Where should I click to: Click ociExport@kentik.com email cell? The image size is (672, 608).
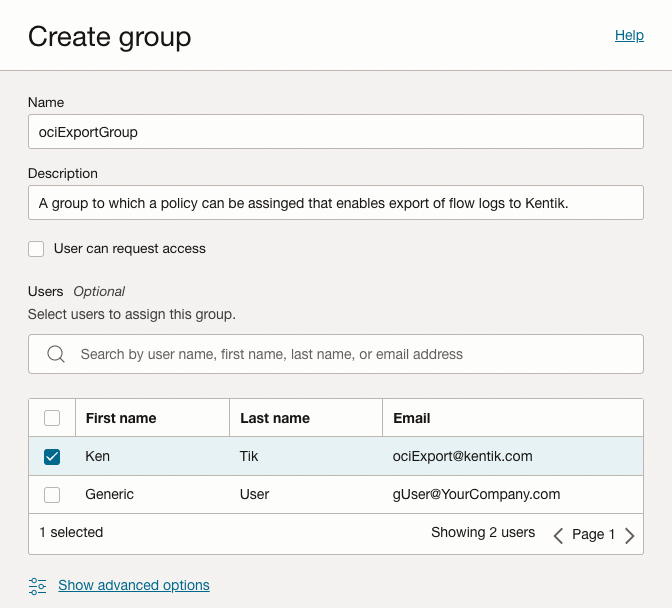462,456
